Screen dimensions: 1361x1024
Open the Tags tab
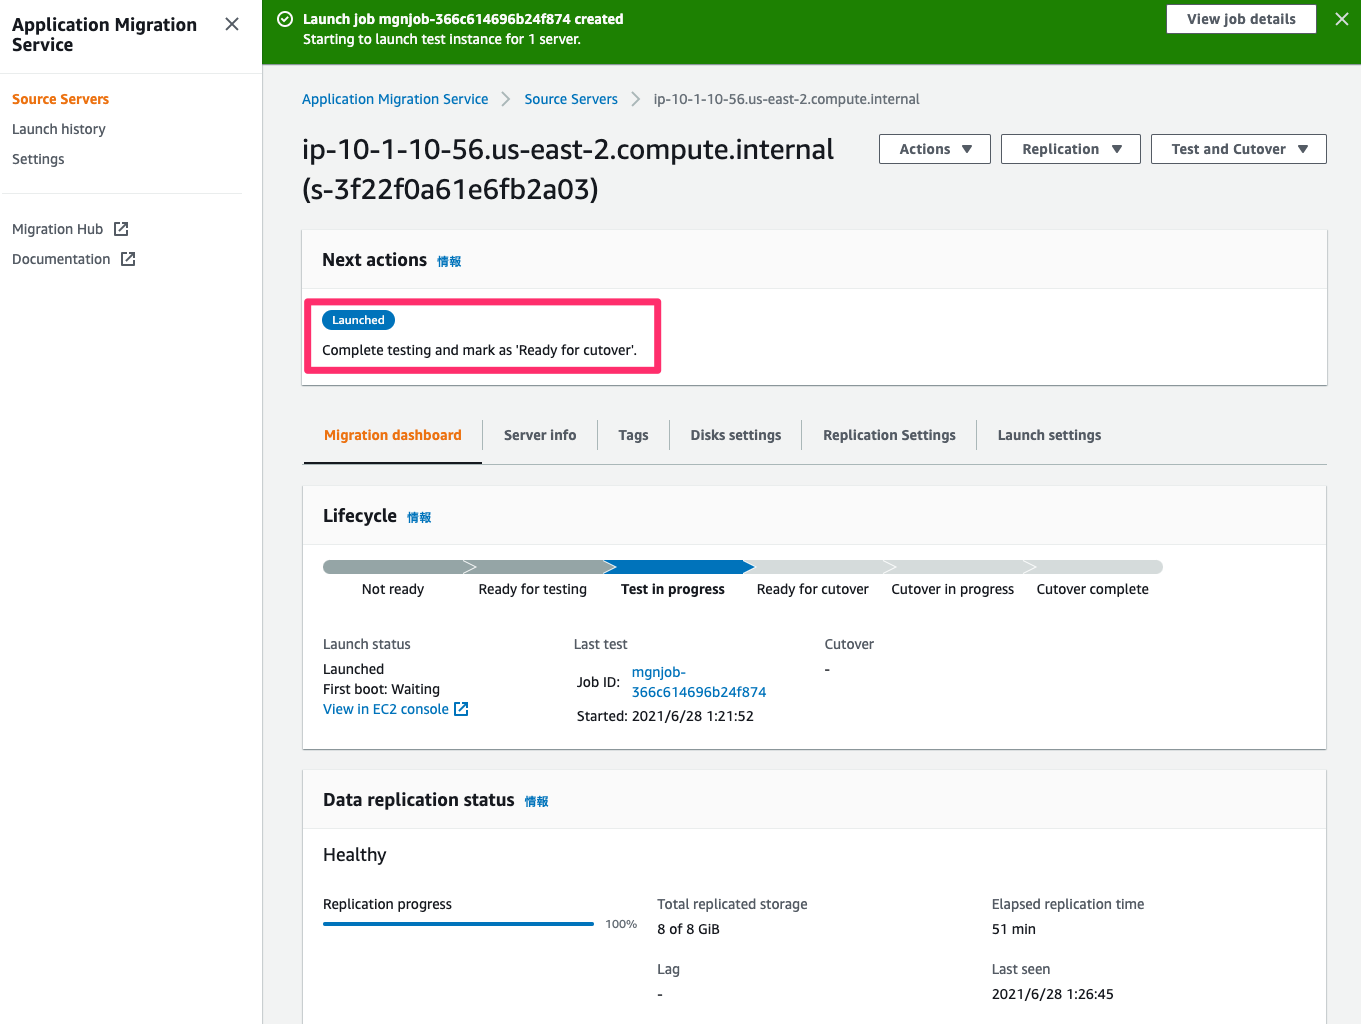633,435
